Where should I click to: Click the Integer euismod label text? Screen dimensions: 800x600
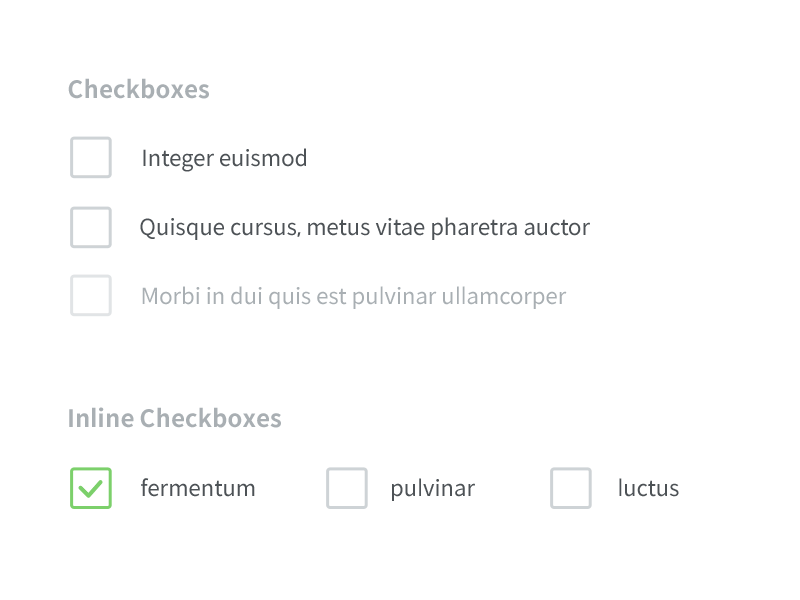point(224,157)
